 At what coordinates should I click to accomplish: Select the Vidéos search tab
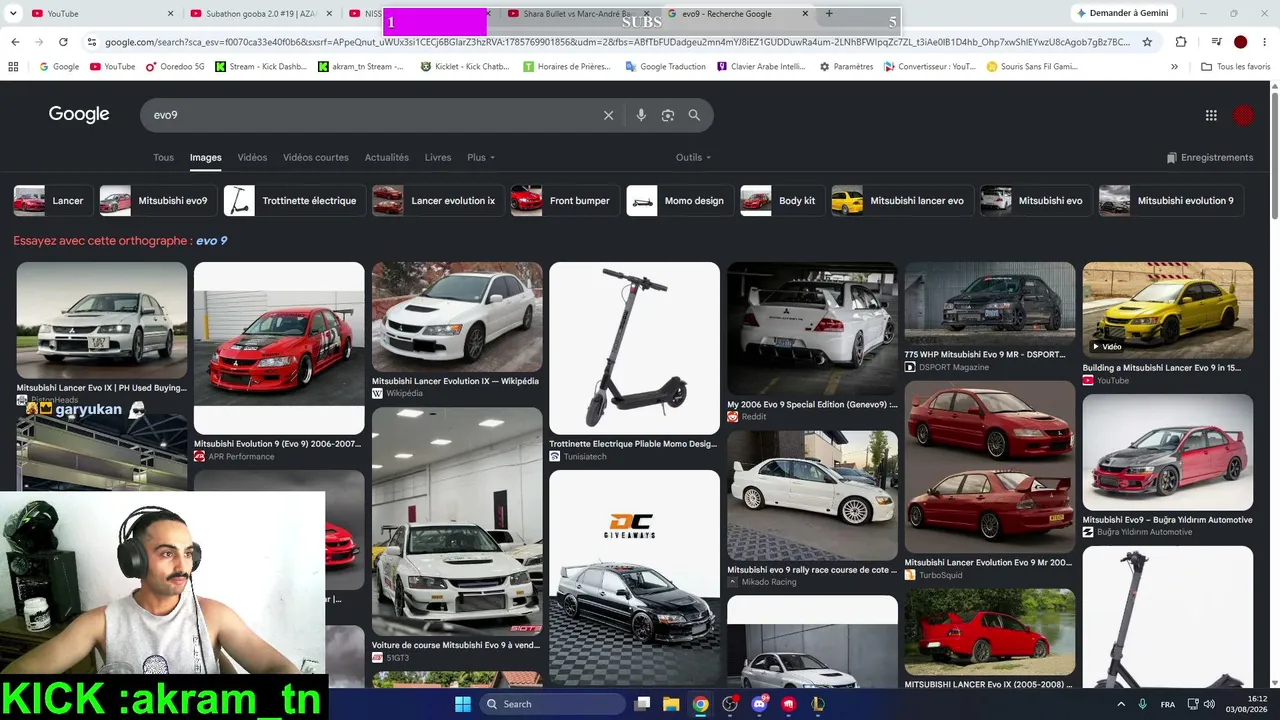(x=252, y=157)
